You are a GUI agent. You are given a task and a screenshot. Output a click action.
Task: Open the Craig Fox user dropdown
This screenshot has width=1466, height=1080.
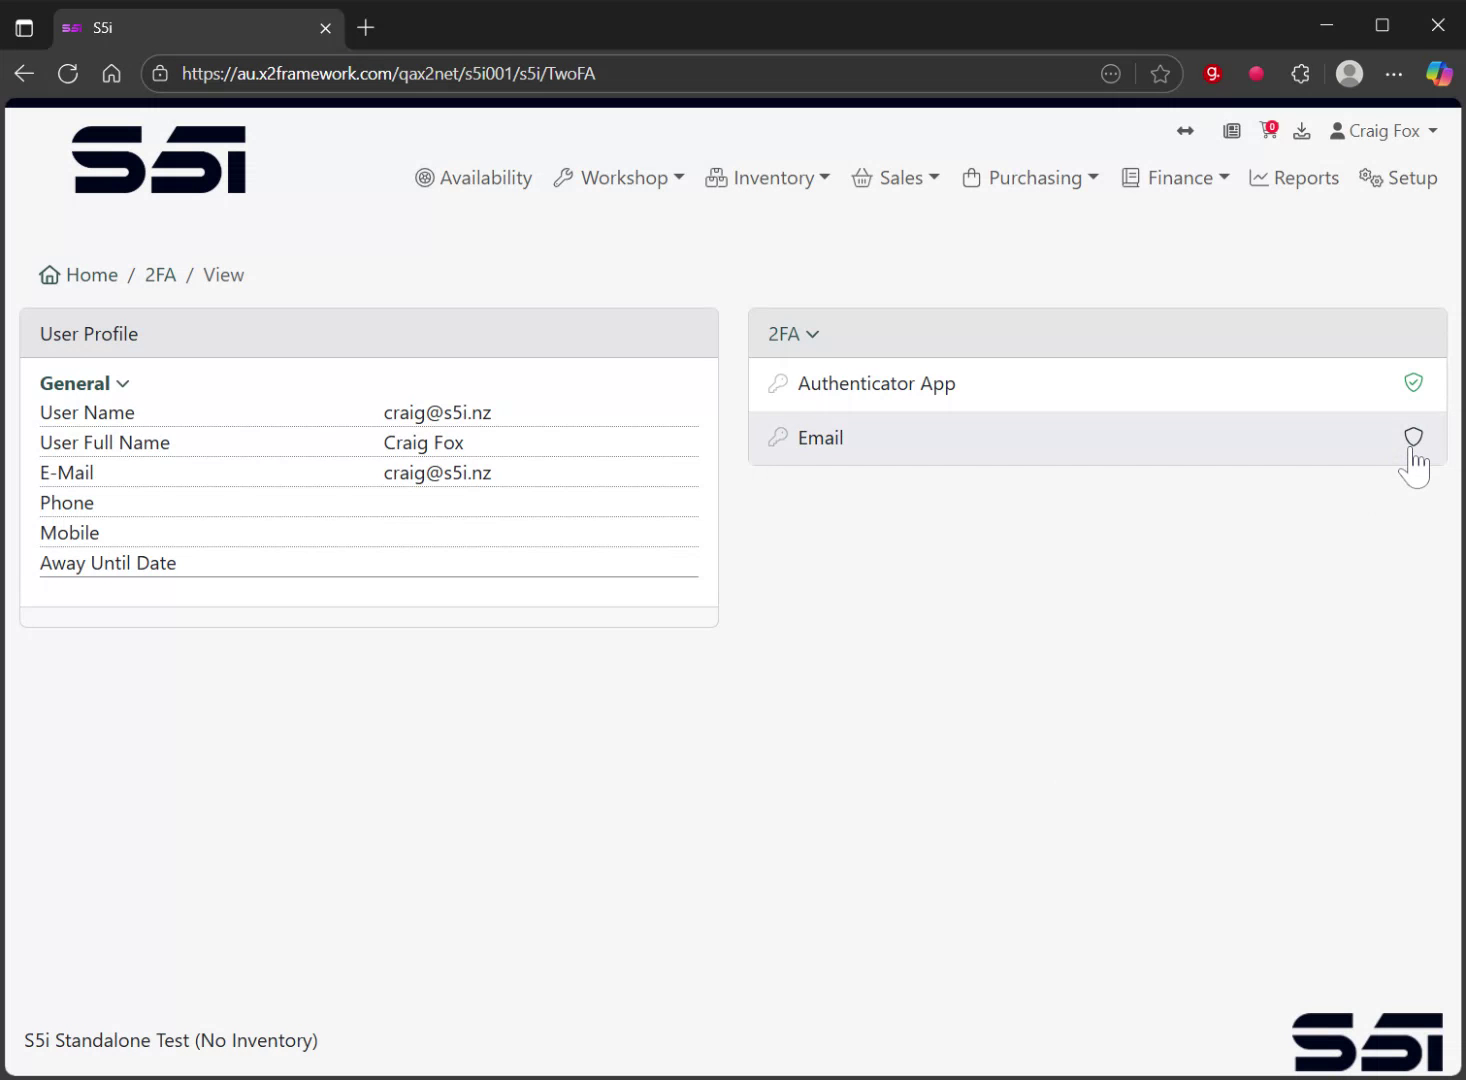(x=1384, y=131)
